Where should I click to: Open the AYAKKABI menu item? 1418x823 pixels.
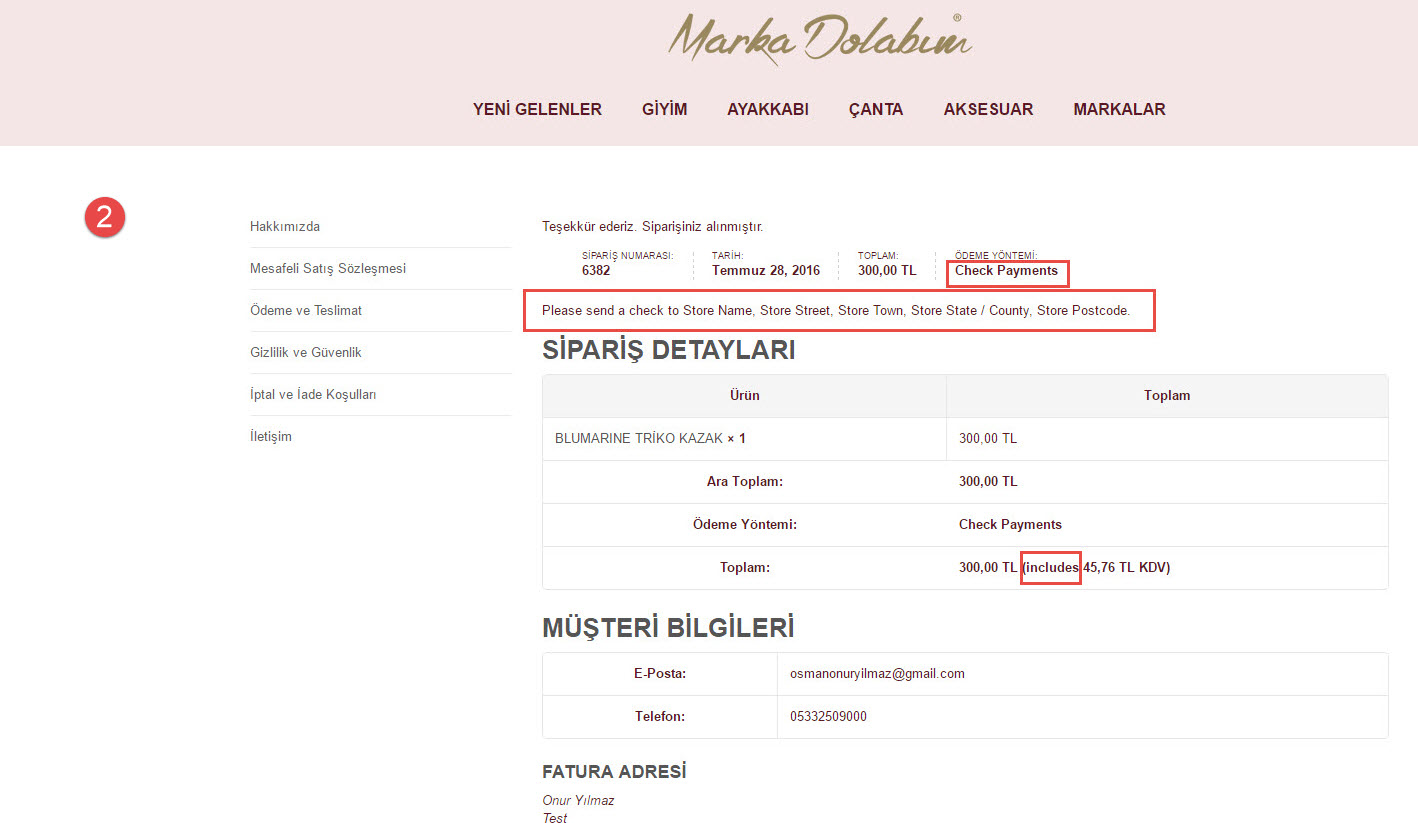click(x=767, y=110)
